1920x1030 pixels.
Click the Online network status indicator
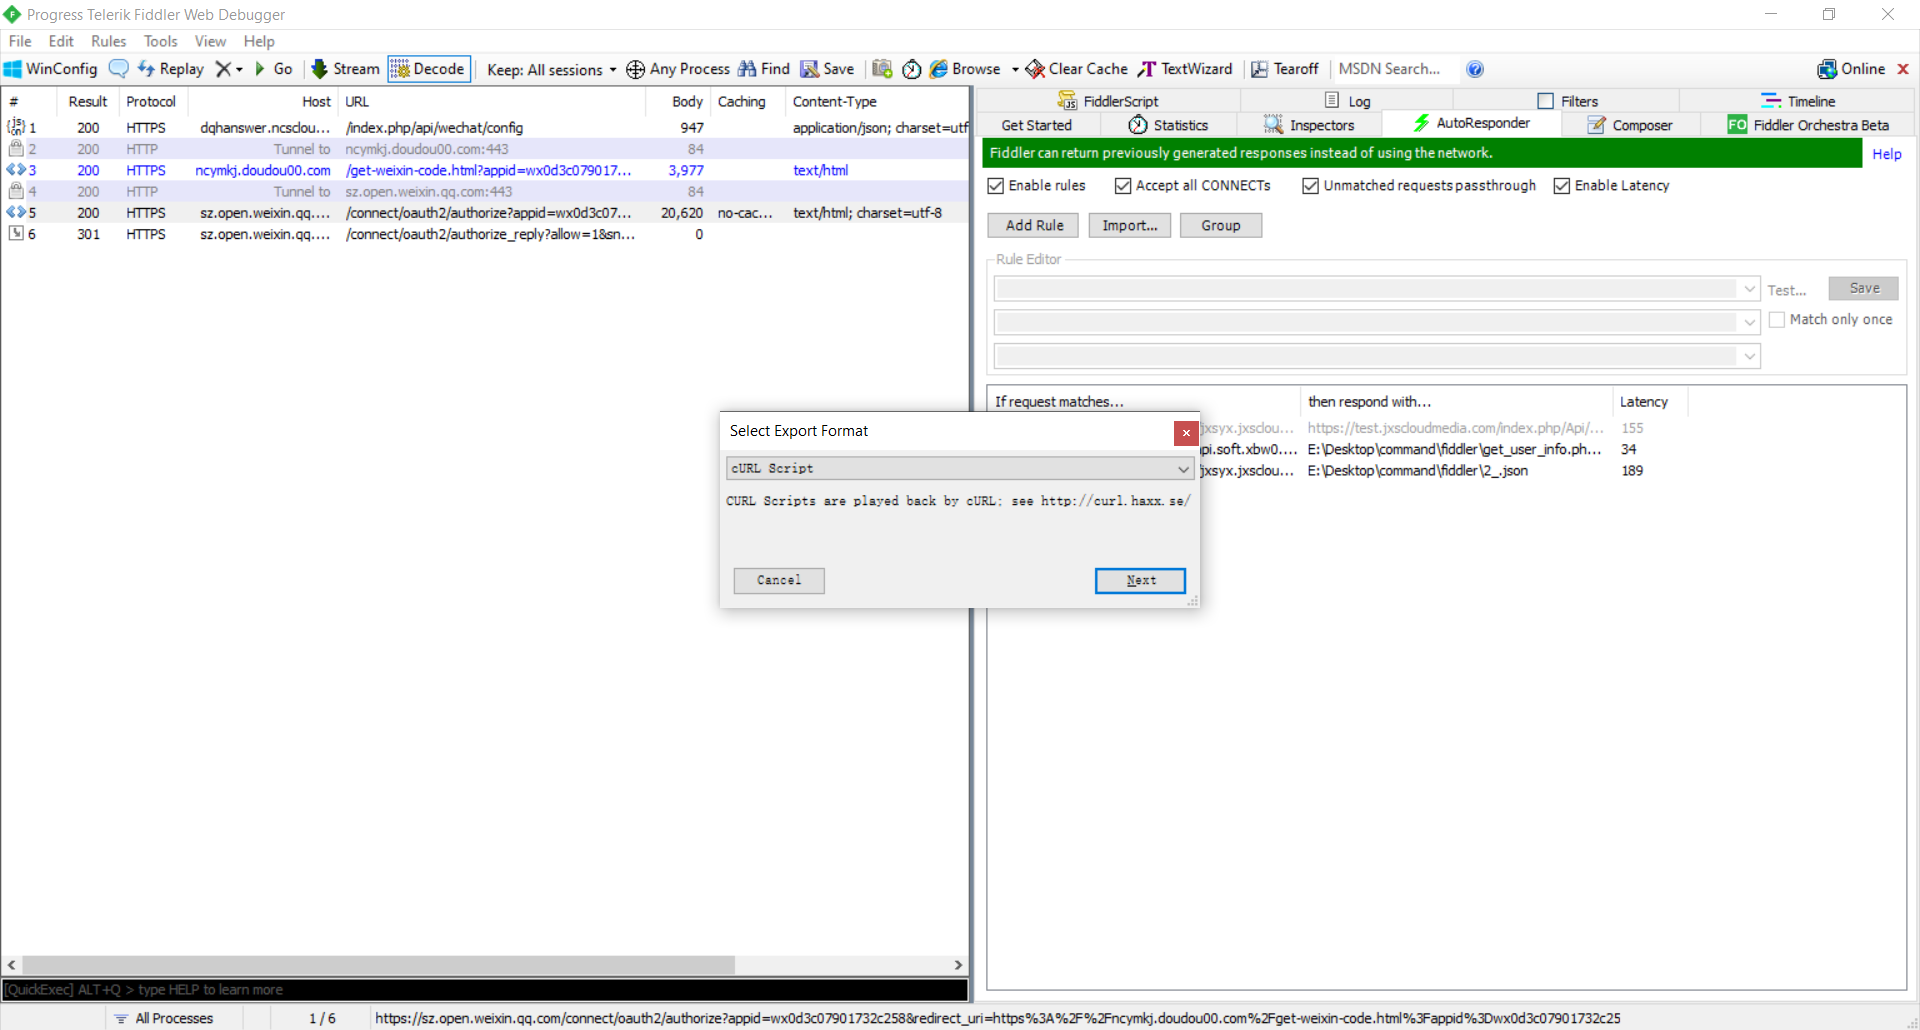[x=1851, y=69]
